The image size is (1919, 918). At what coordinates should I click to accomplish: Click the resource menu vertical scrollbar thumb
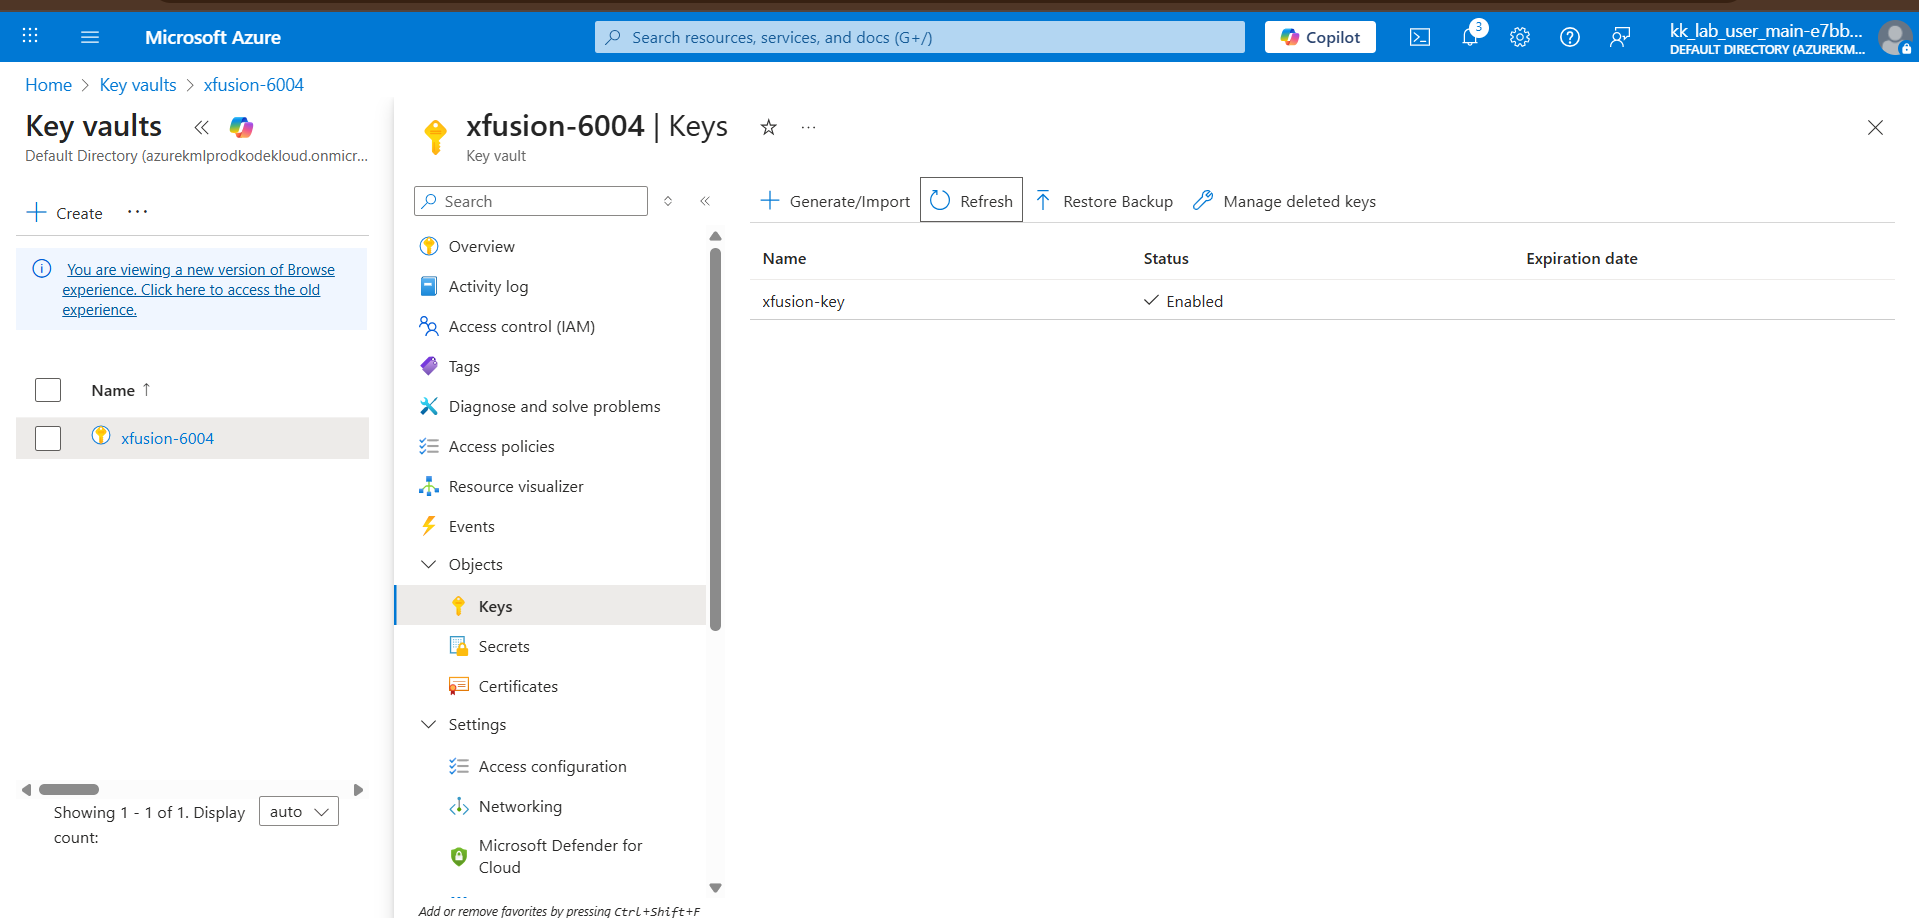[715, 440]
